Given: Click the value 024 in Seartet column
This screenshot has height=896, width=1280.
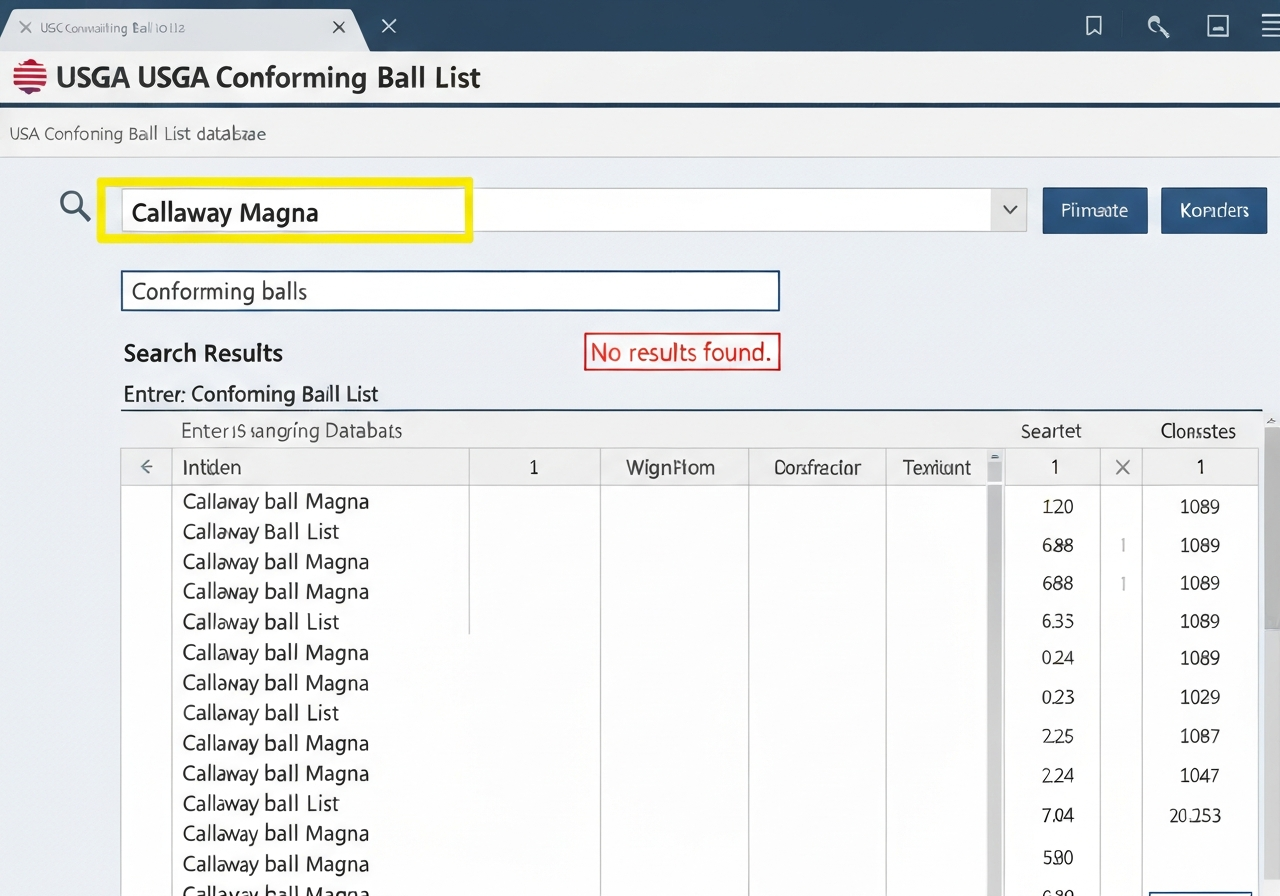Looking at the screenshot, I should [1057, 658].
